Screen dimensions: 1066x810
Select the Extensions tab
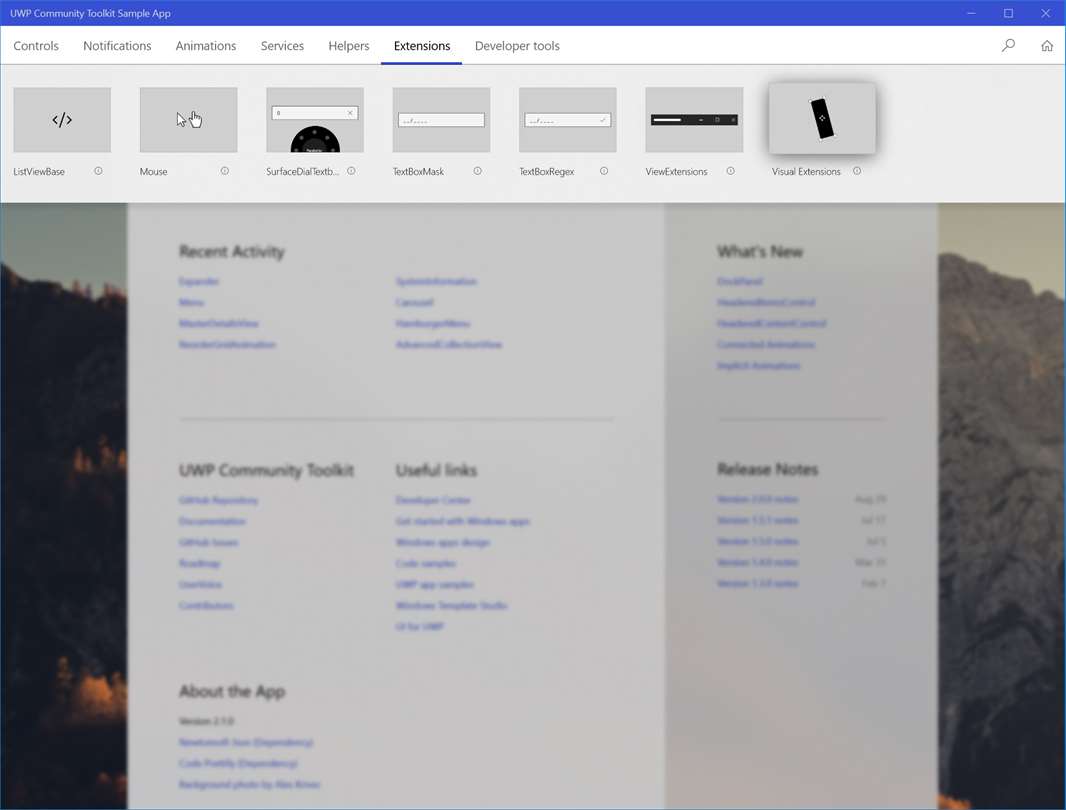pos(422,46)
